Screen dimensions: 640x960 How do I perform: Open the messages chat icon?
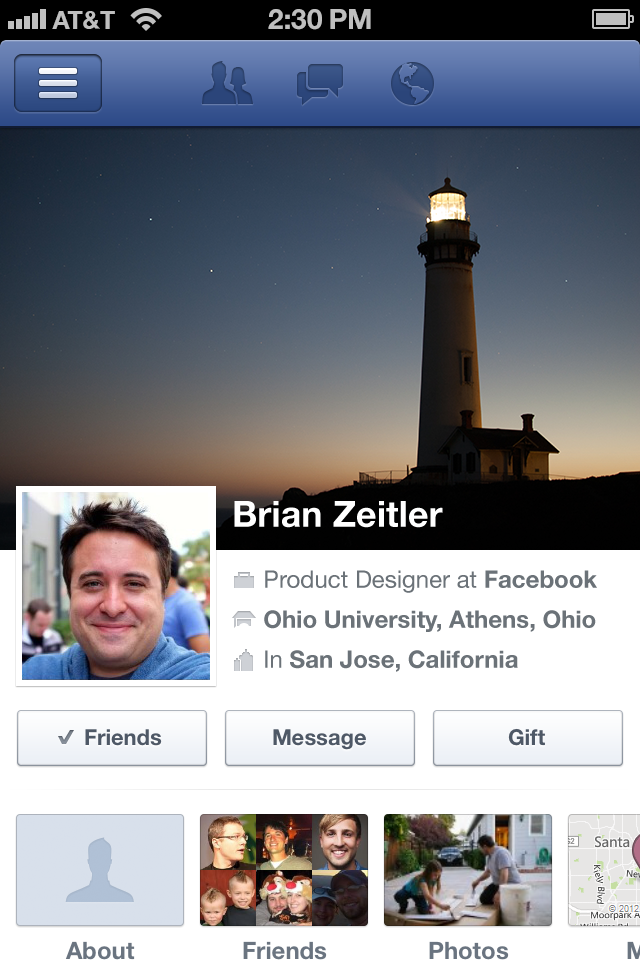[319, 84]
